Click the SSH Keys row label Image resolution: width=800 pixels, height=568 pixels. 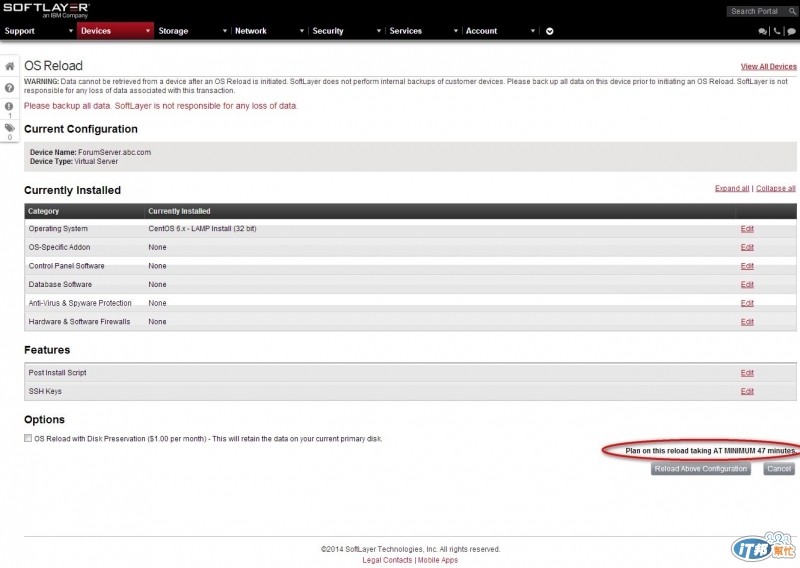click(45, 391)
